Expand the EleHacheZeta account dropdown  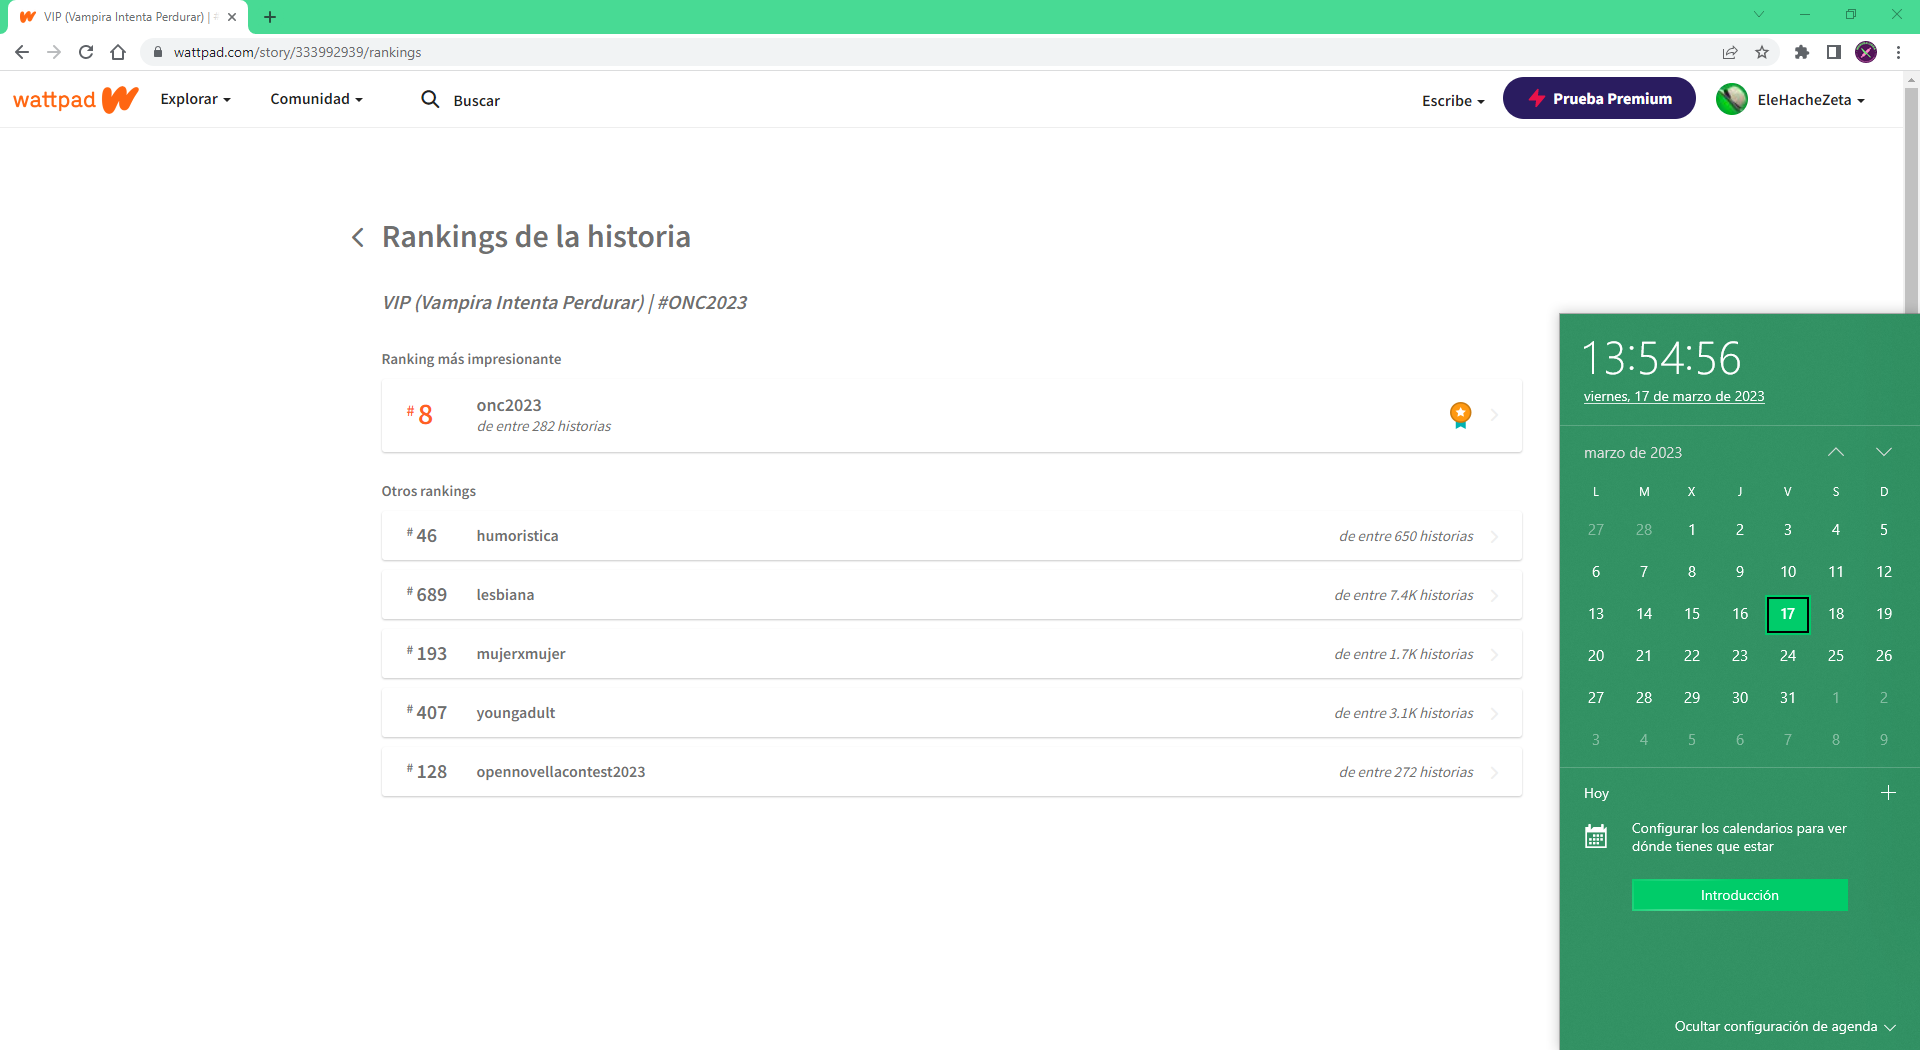1811,100
